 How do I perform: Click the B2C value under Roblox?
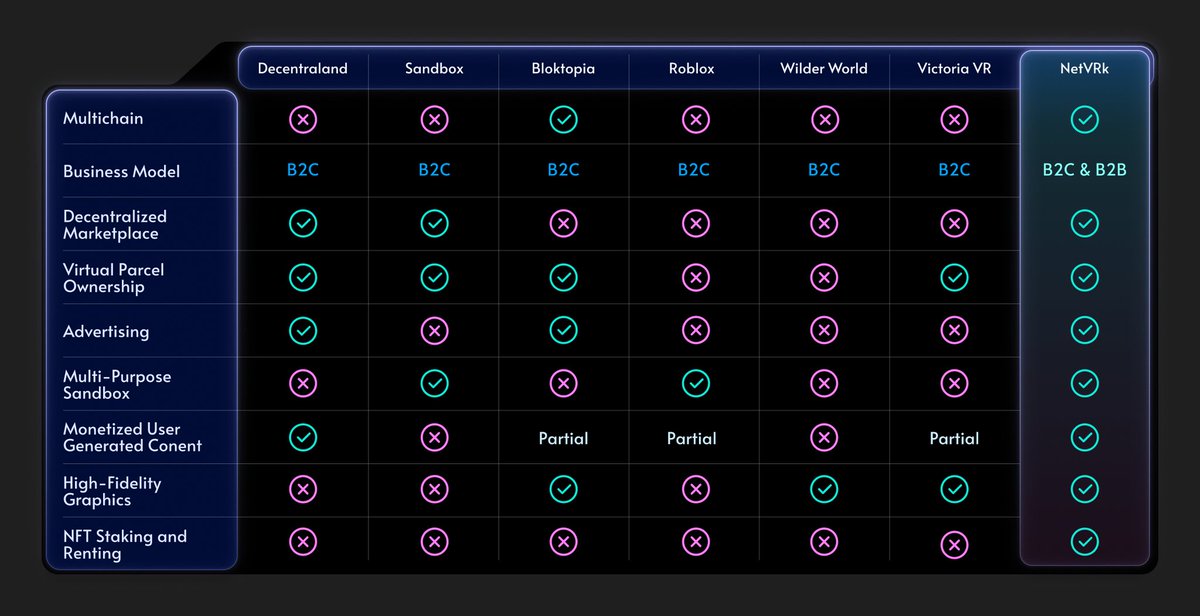click(694, 170)
